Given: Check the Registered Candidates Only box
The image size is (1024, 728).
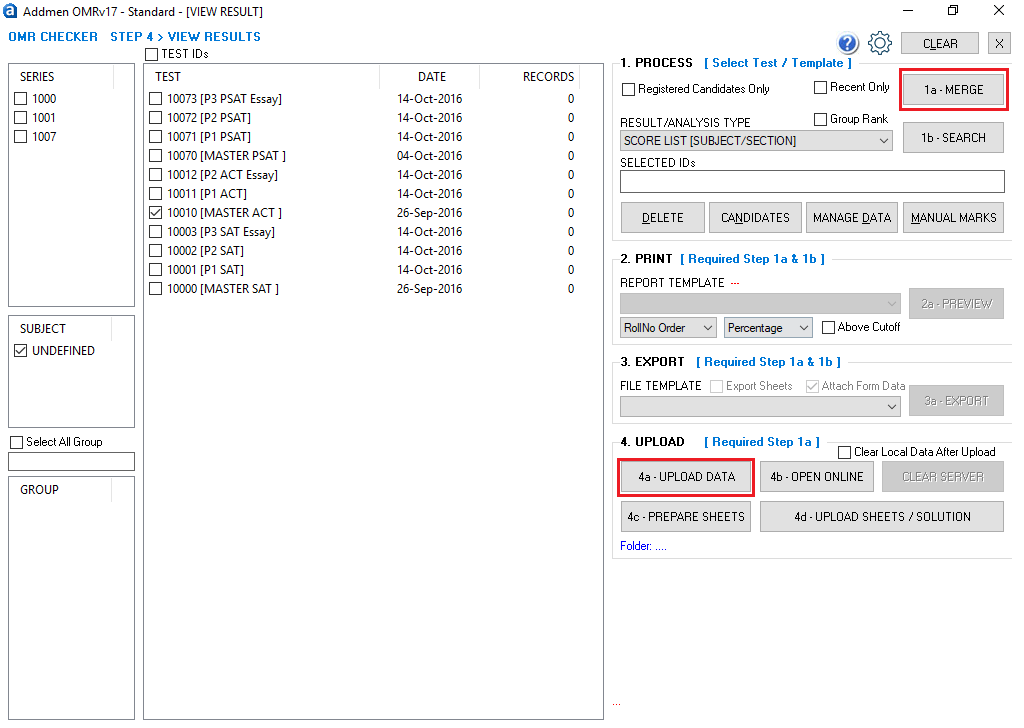Looking at the screenshot, I should 629,89.
